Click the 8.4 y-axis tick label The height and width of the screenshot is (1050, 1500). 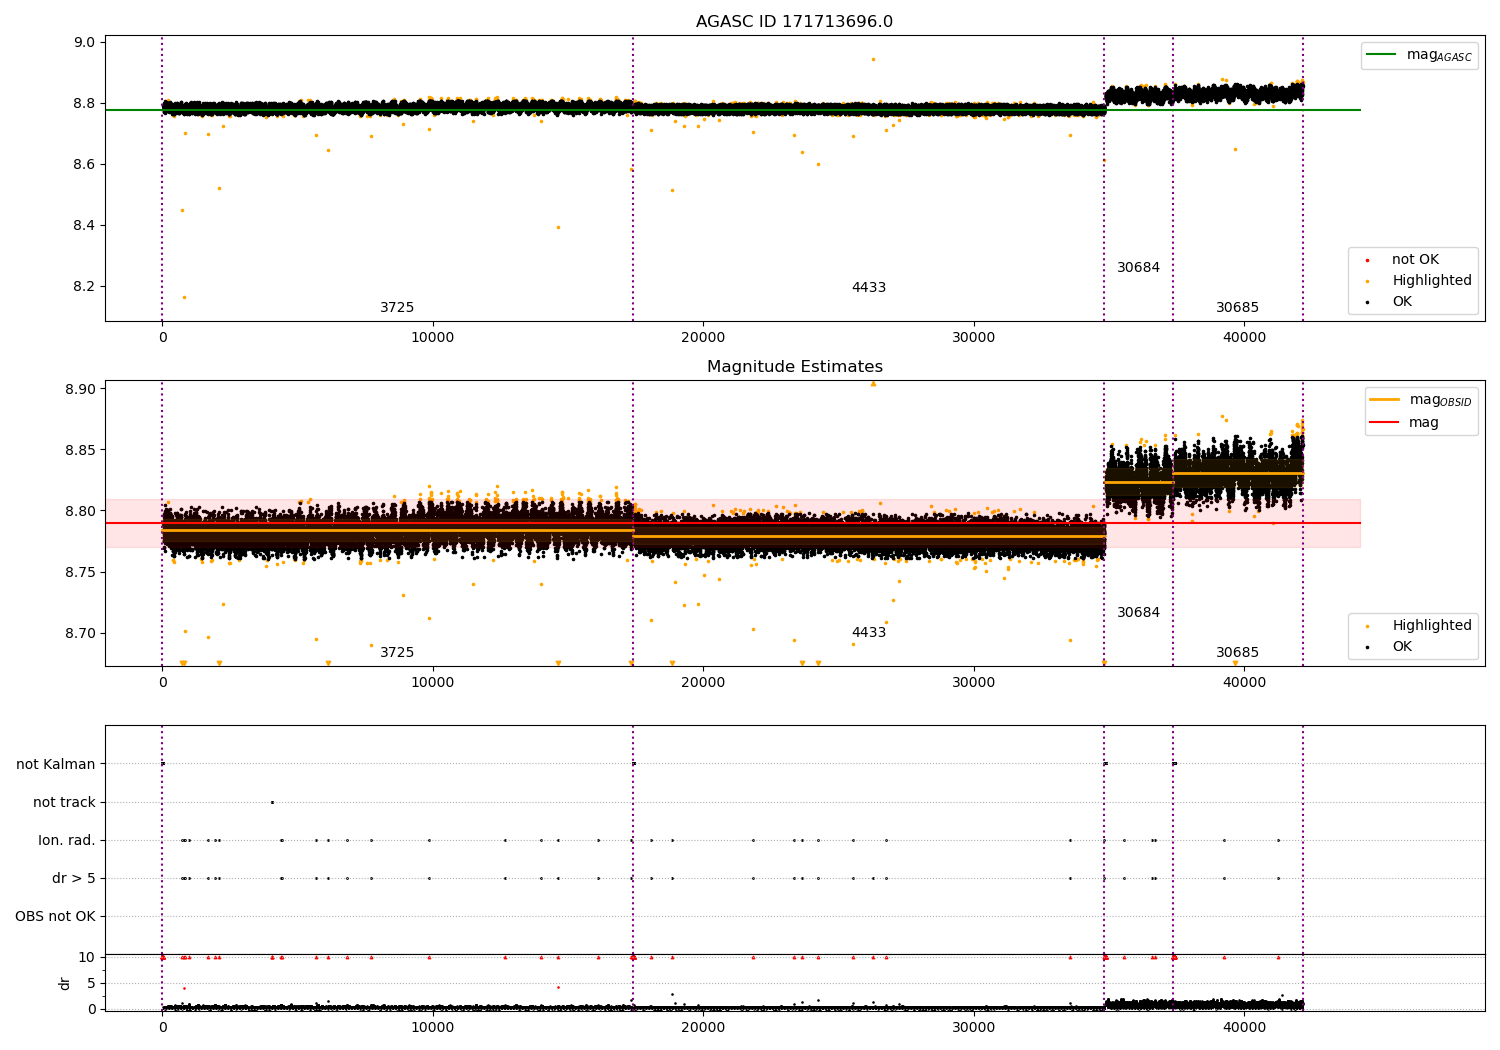point(85,226)
